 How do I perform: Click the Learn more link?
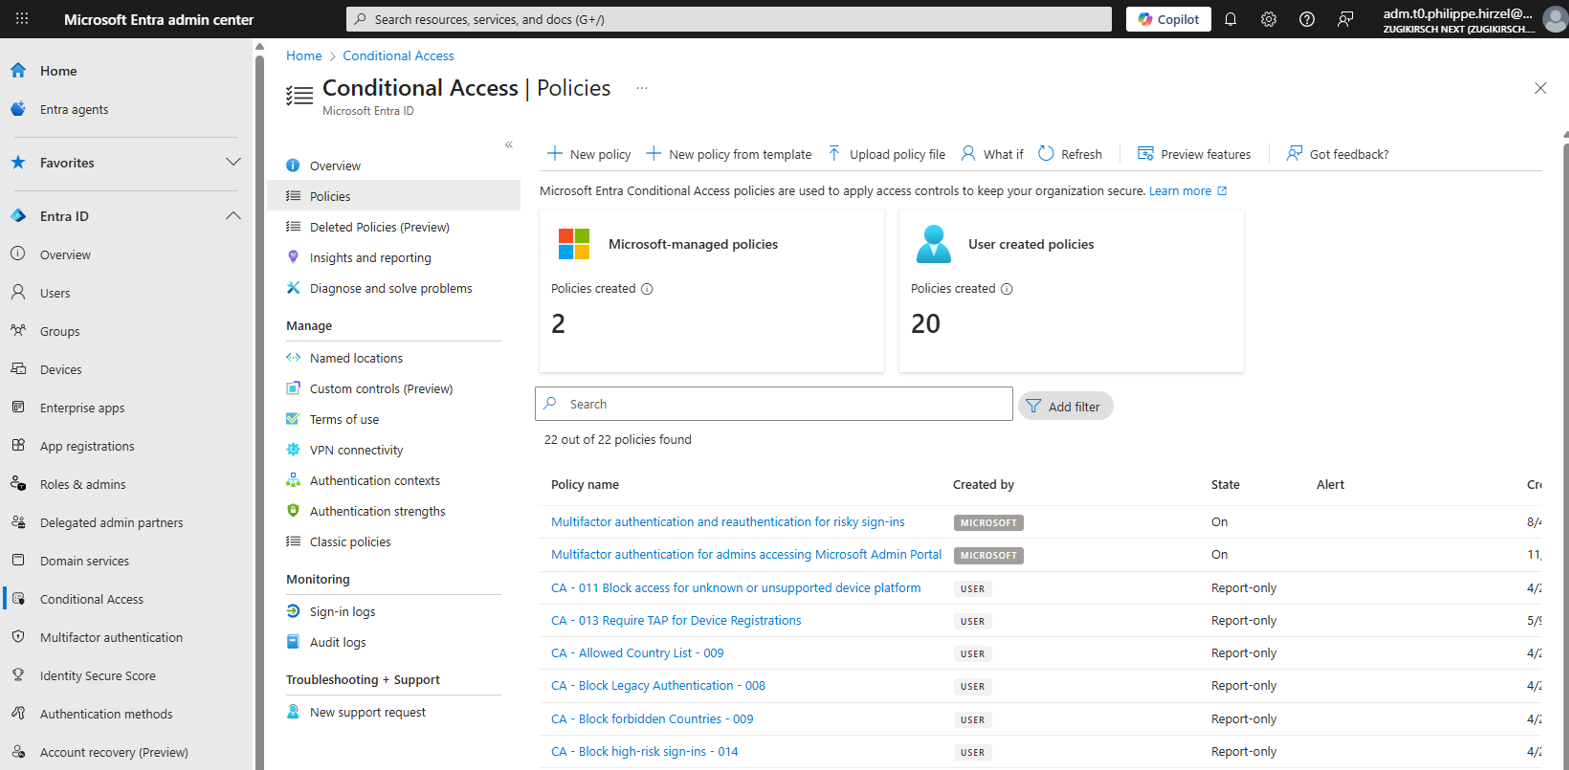(1180, 191)
